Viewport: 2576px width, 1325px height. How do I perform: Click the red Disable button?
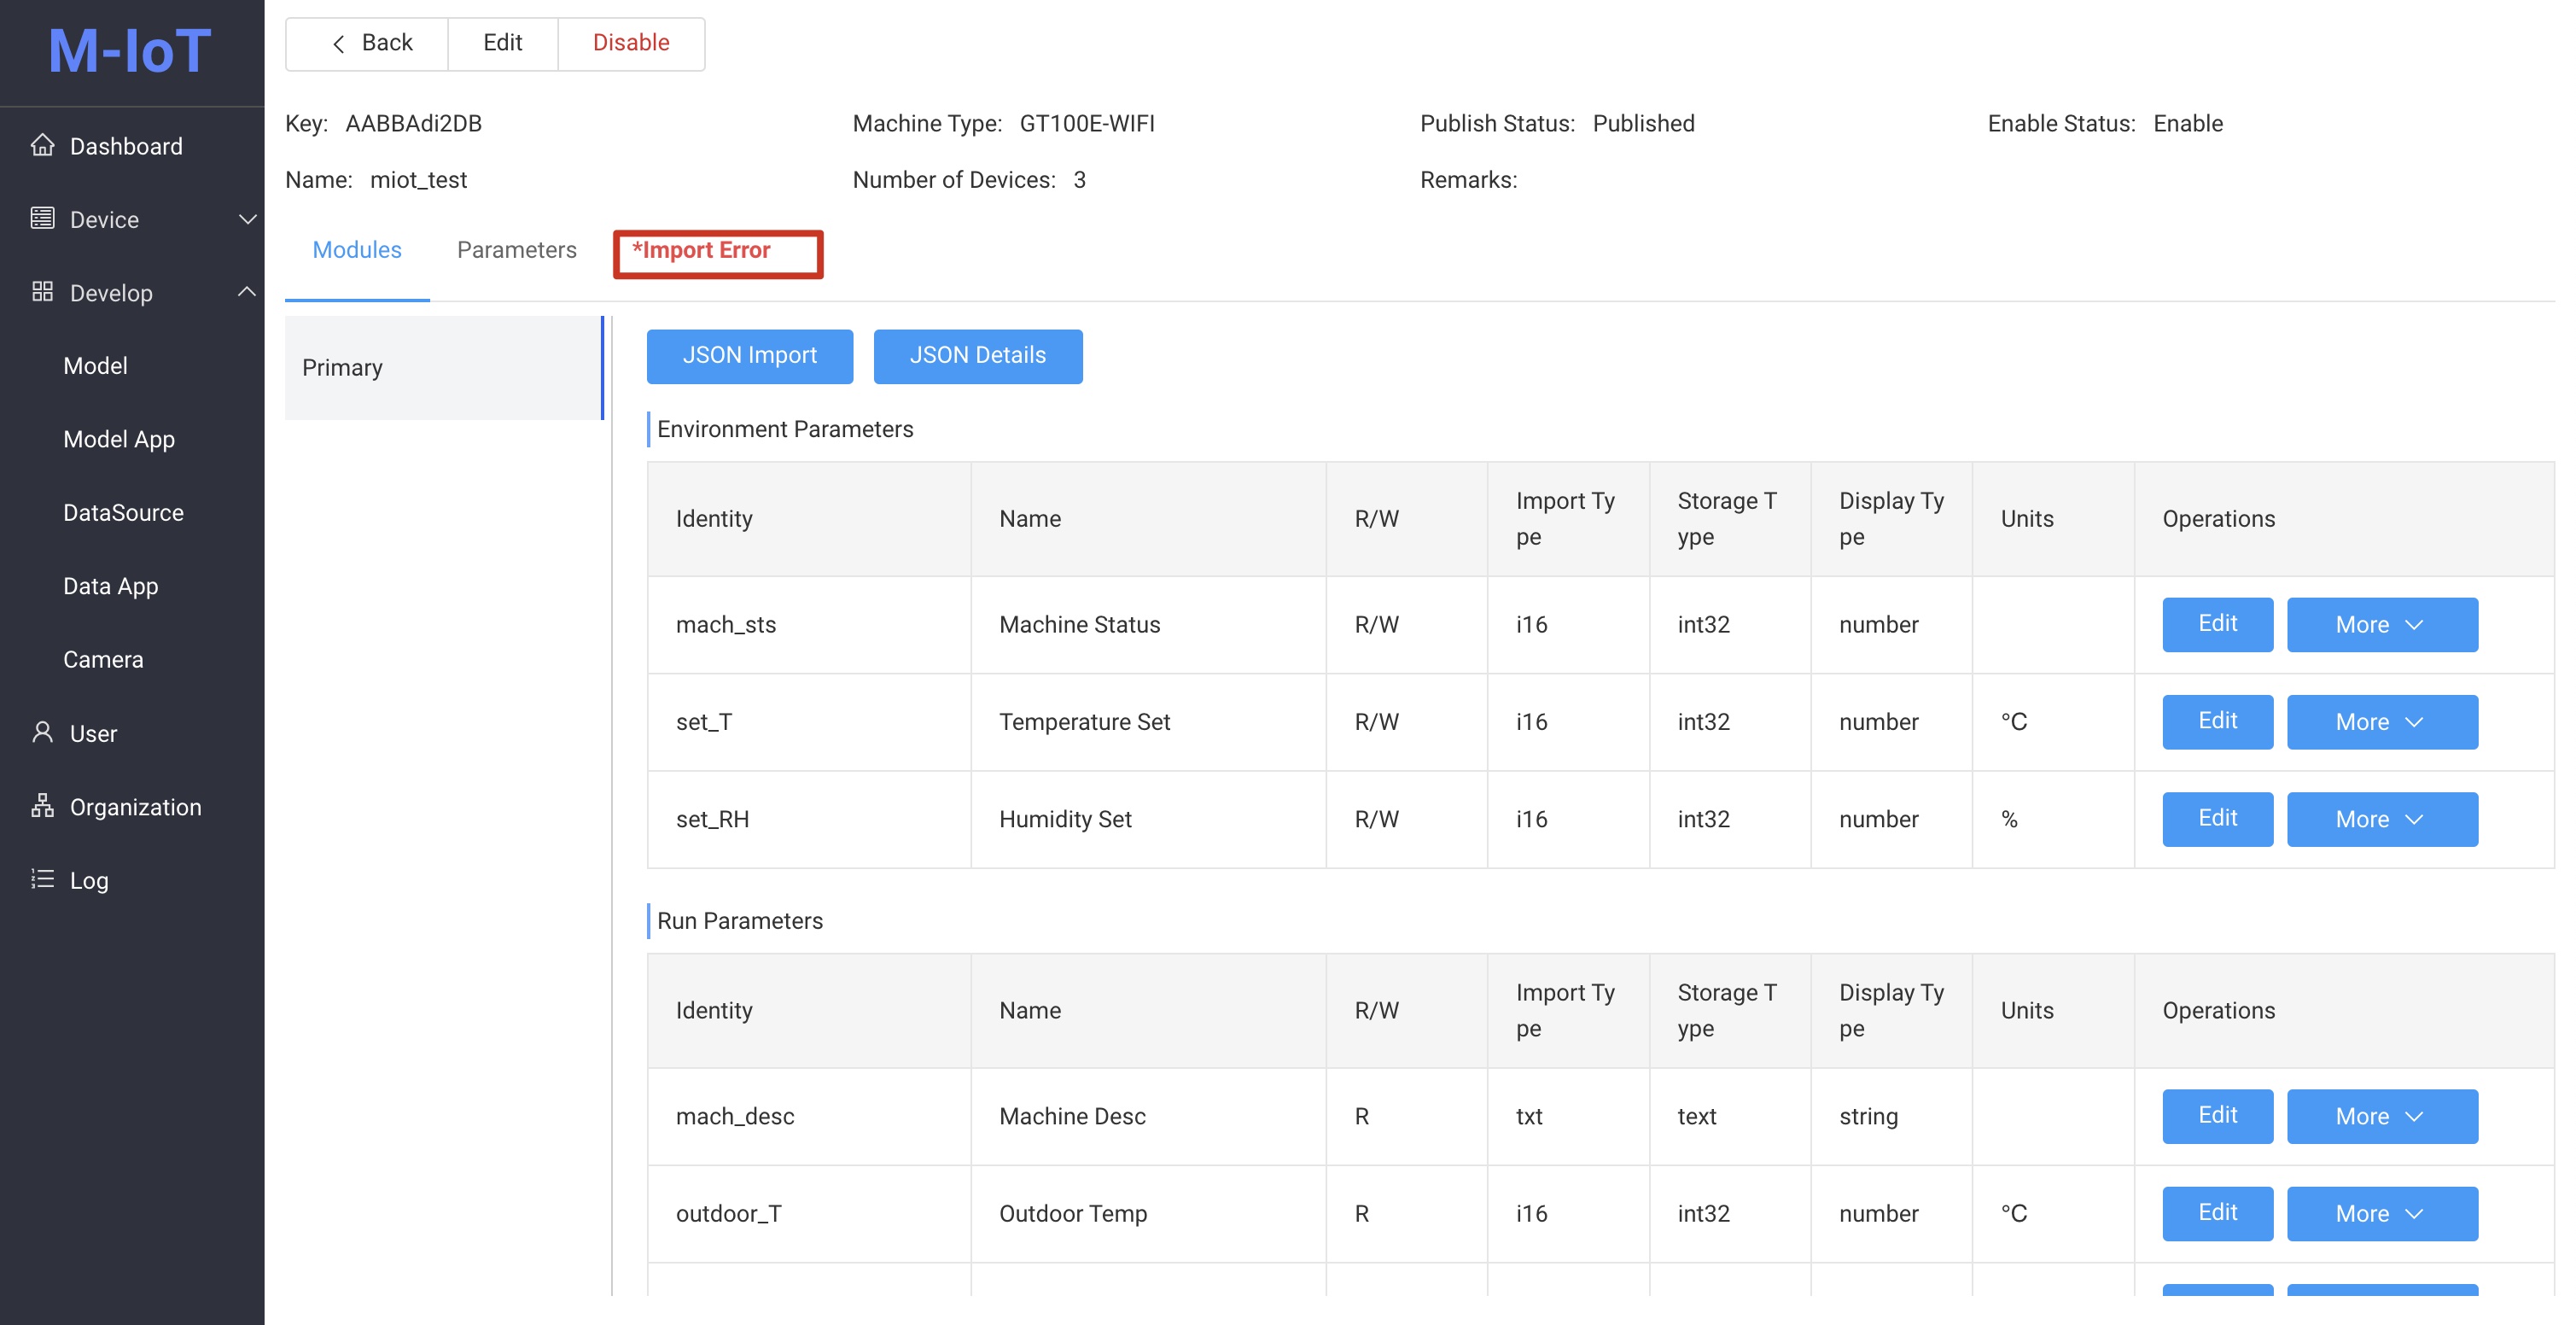tap(631, 43)
